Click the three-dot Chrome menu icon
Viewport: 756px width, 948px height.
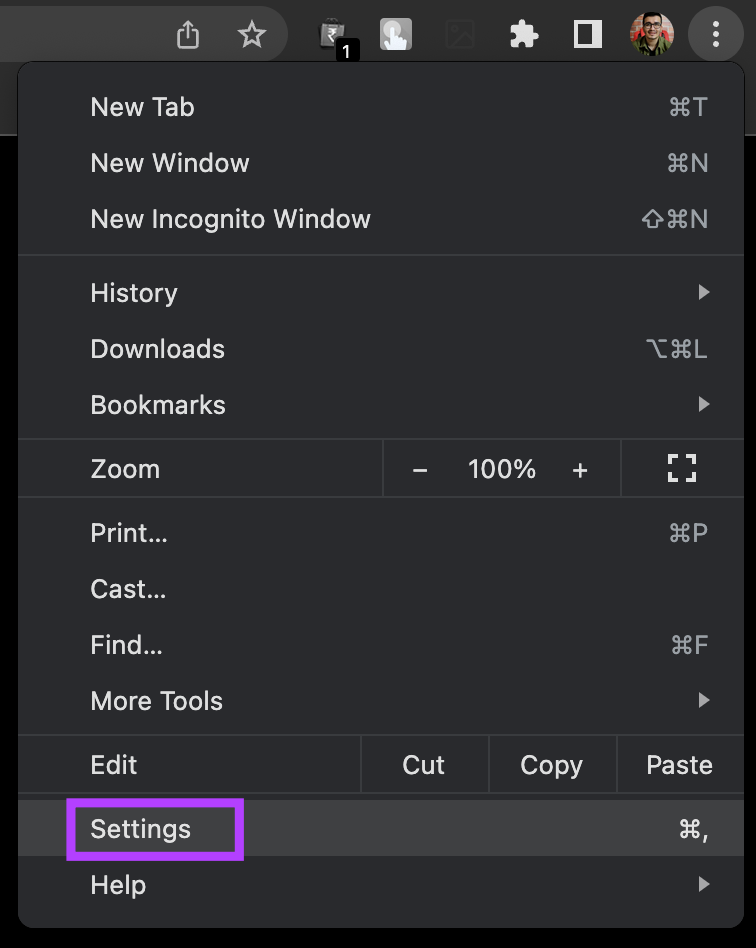point(715,33)
